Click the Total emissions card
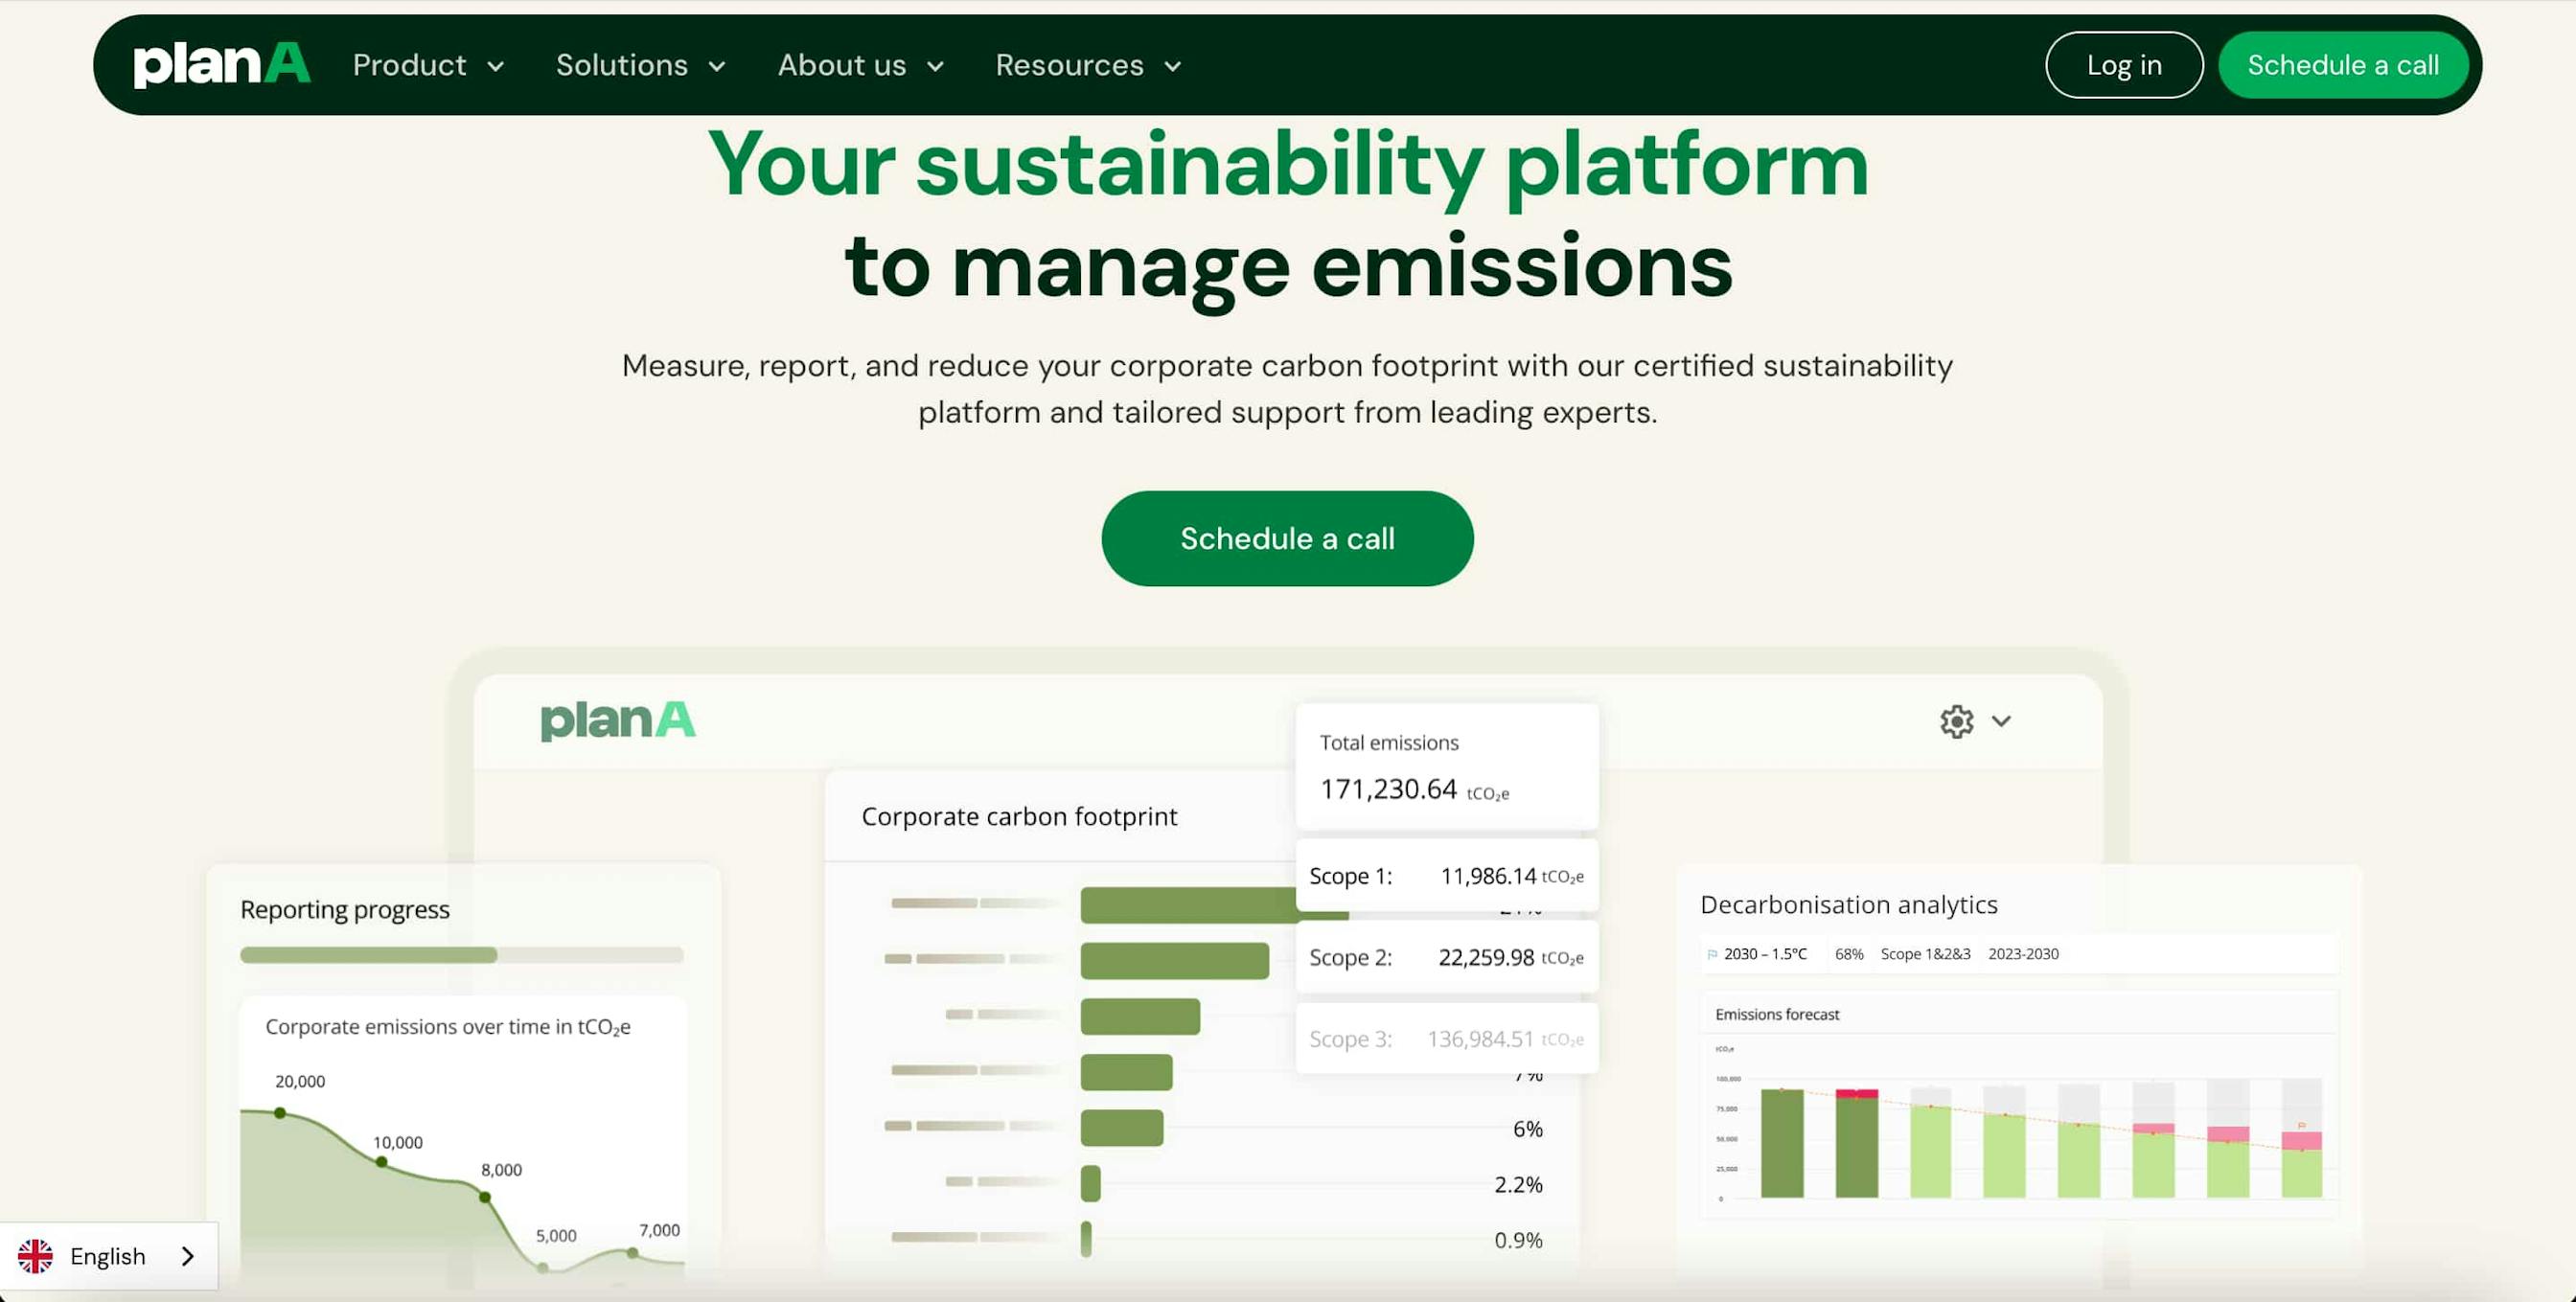The image size is (2576, 1302). pos(1446,767)
